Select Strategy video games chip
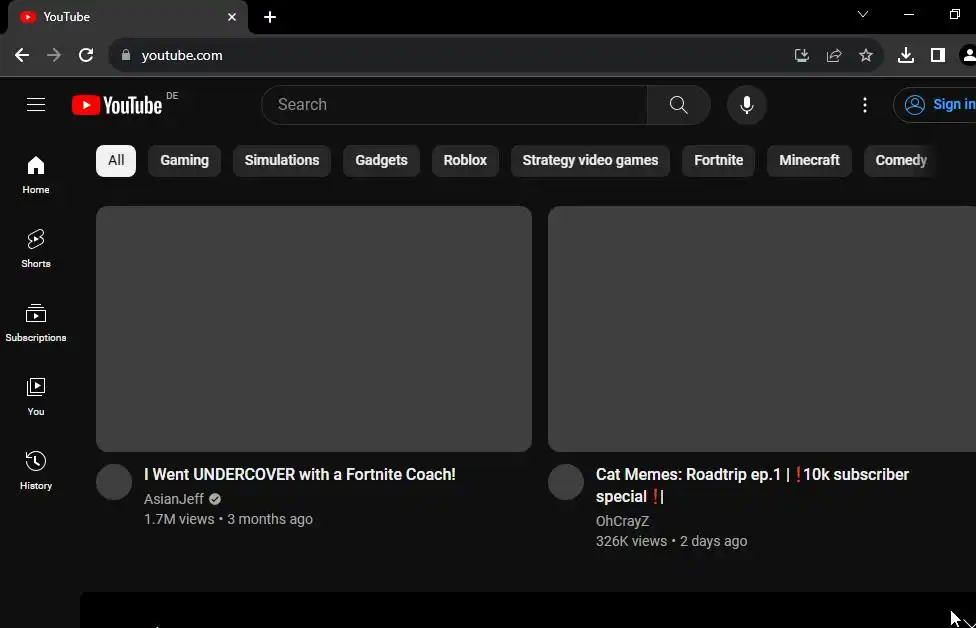The width and height of the screenshot is (976, 628). click(590, 161)
